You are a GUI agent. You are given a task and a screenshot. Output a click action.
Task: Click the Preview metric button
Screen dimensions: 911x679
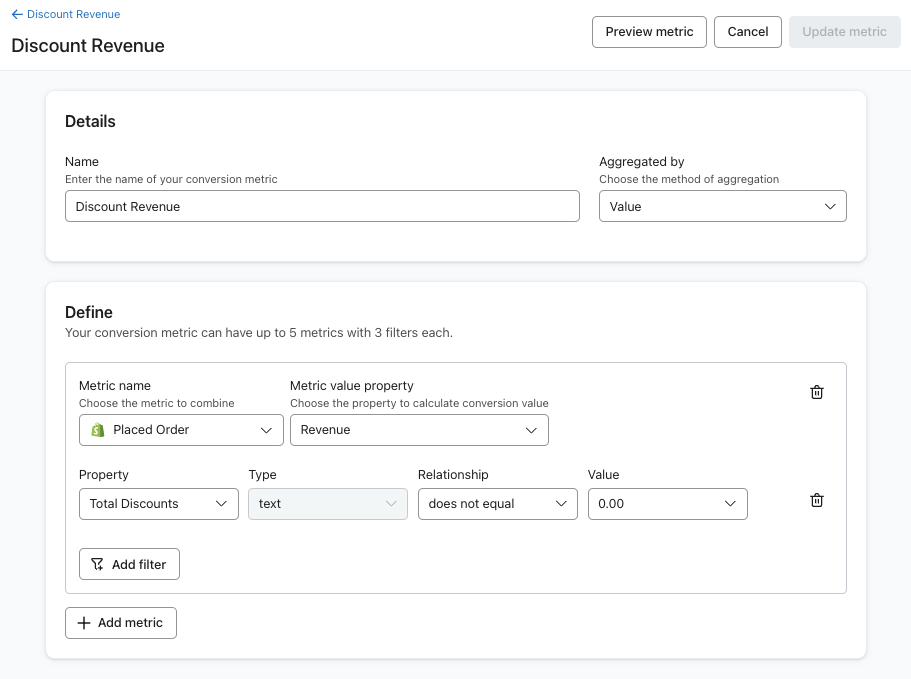[x=649, y=32]
